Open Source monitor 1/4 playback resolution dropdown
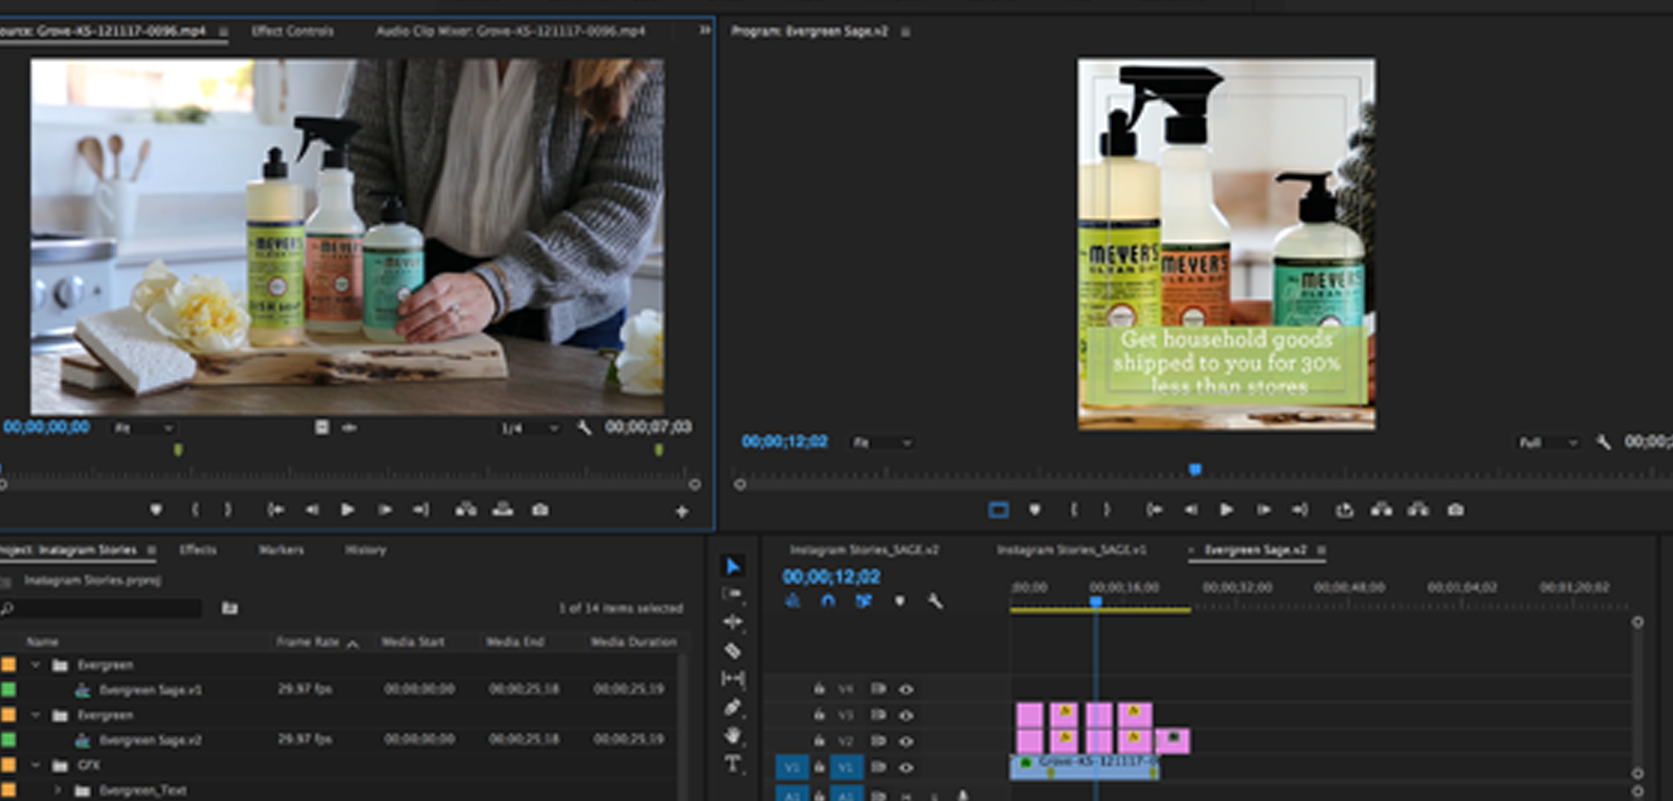1673x801 pixels. (529, 428)
